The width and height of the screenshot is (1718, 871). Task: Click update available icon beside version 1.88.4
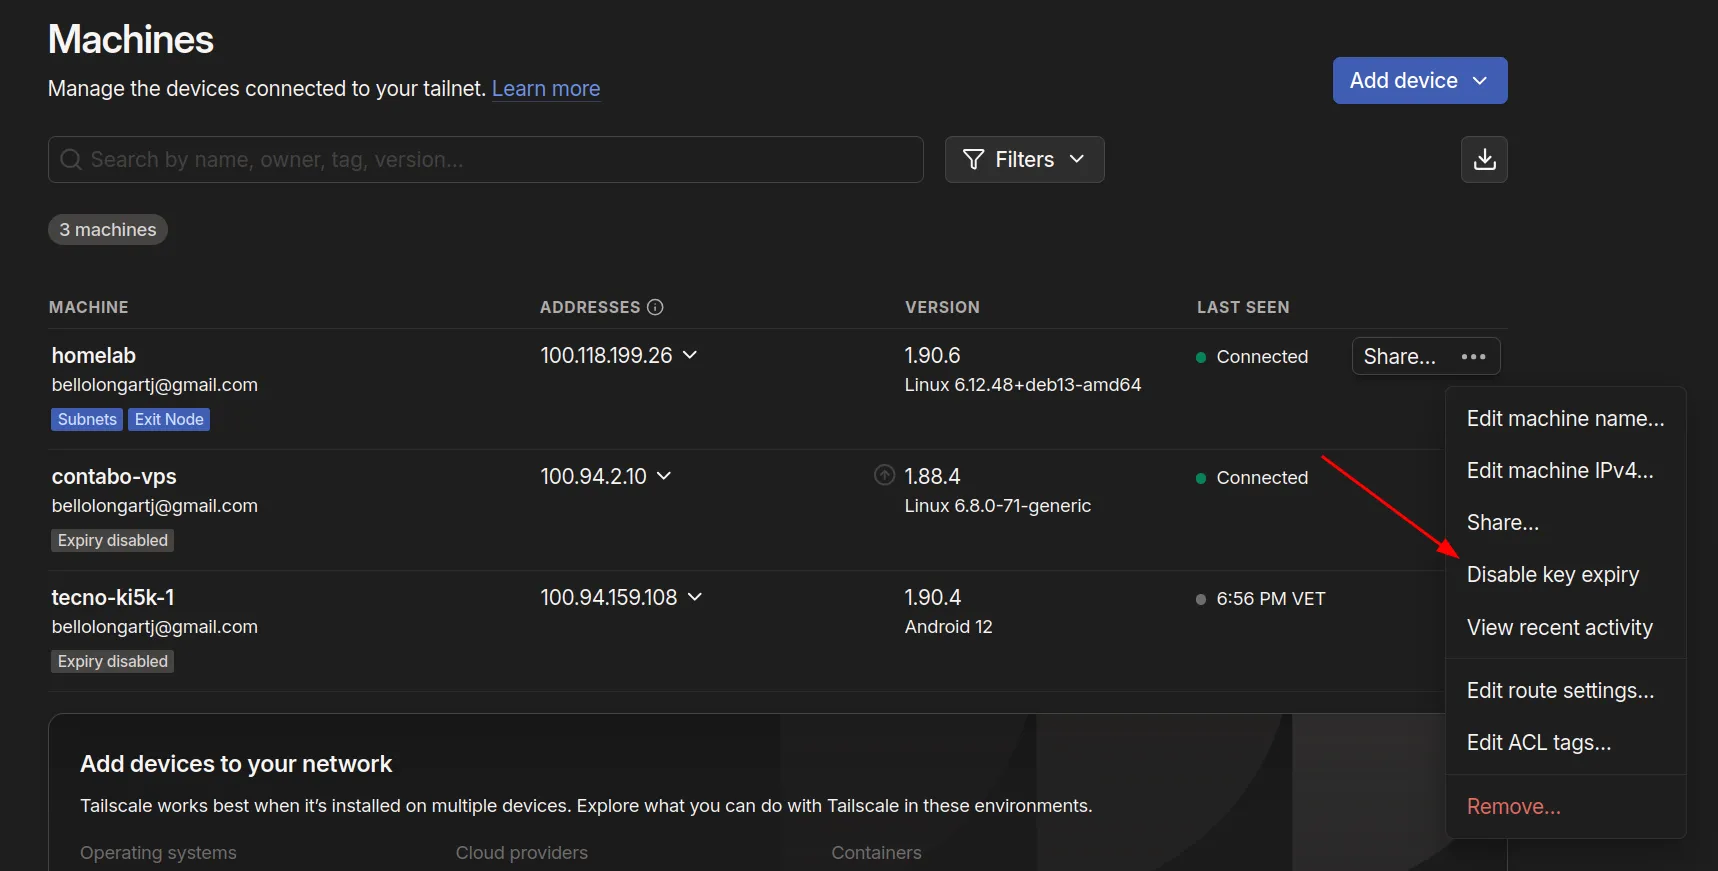pyautogui.click(x=884, y=476)
